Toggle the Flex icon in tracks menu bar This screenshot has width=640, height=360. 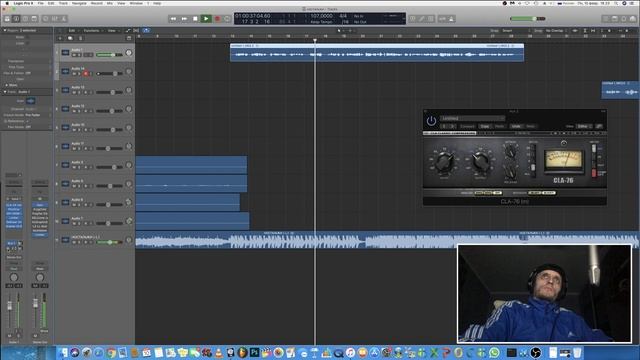pyautogui.click(x=136, y=31)
